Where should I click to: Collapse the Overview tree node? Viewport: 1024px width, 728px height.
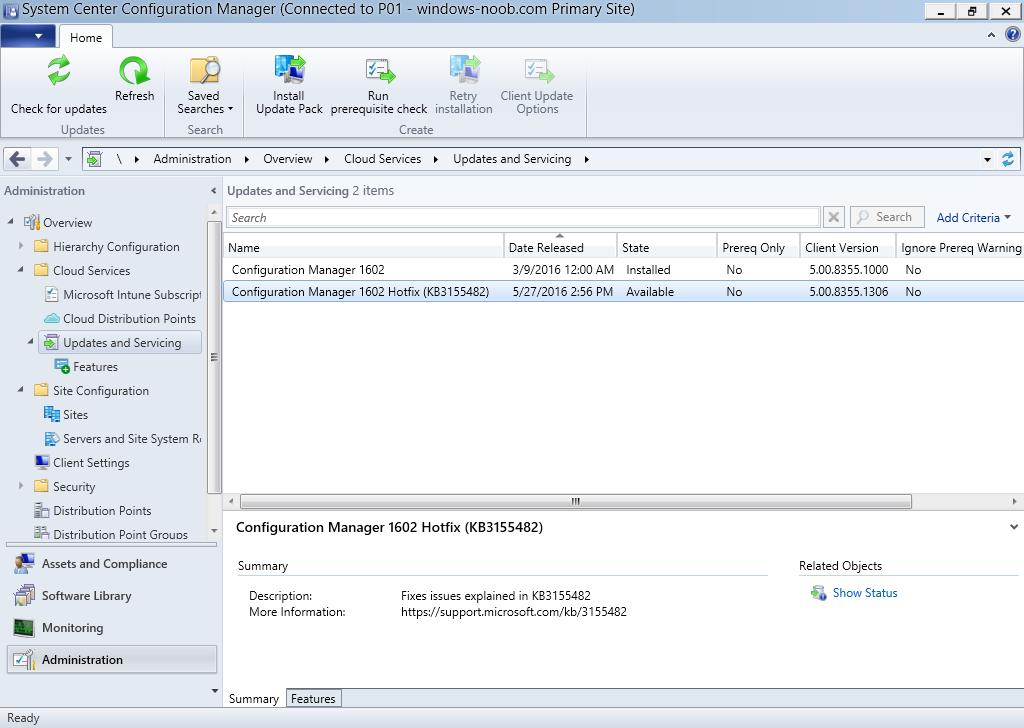click(x=10, y=222)
